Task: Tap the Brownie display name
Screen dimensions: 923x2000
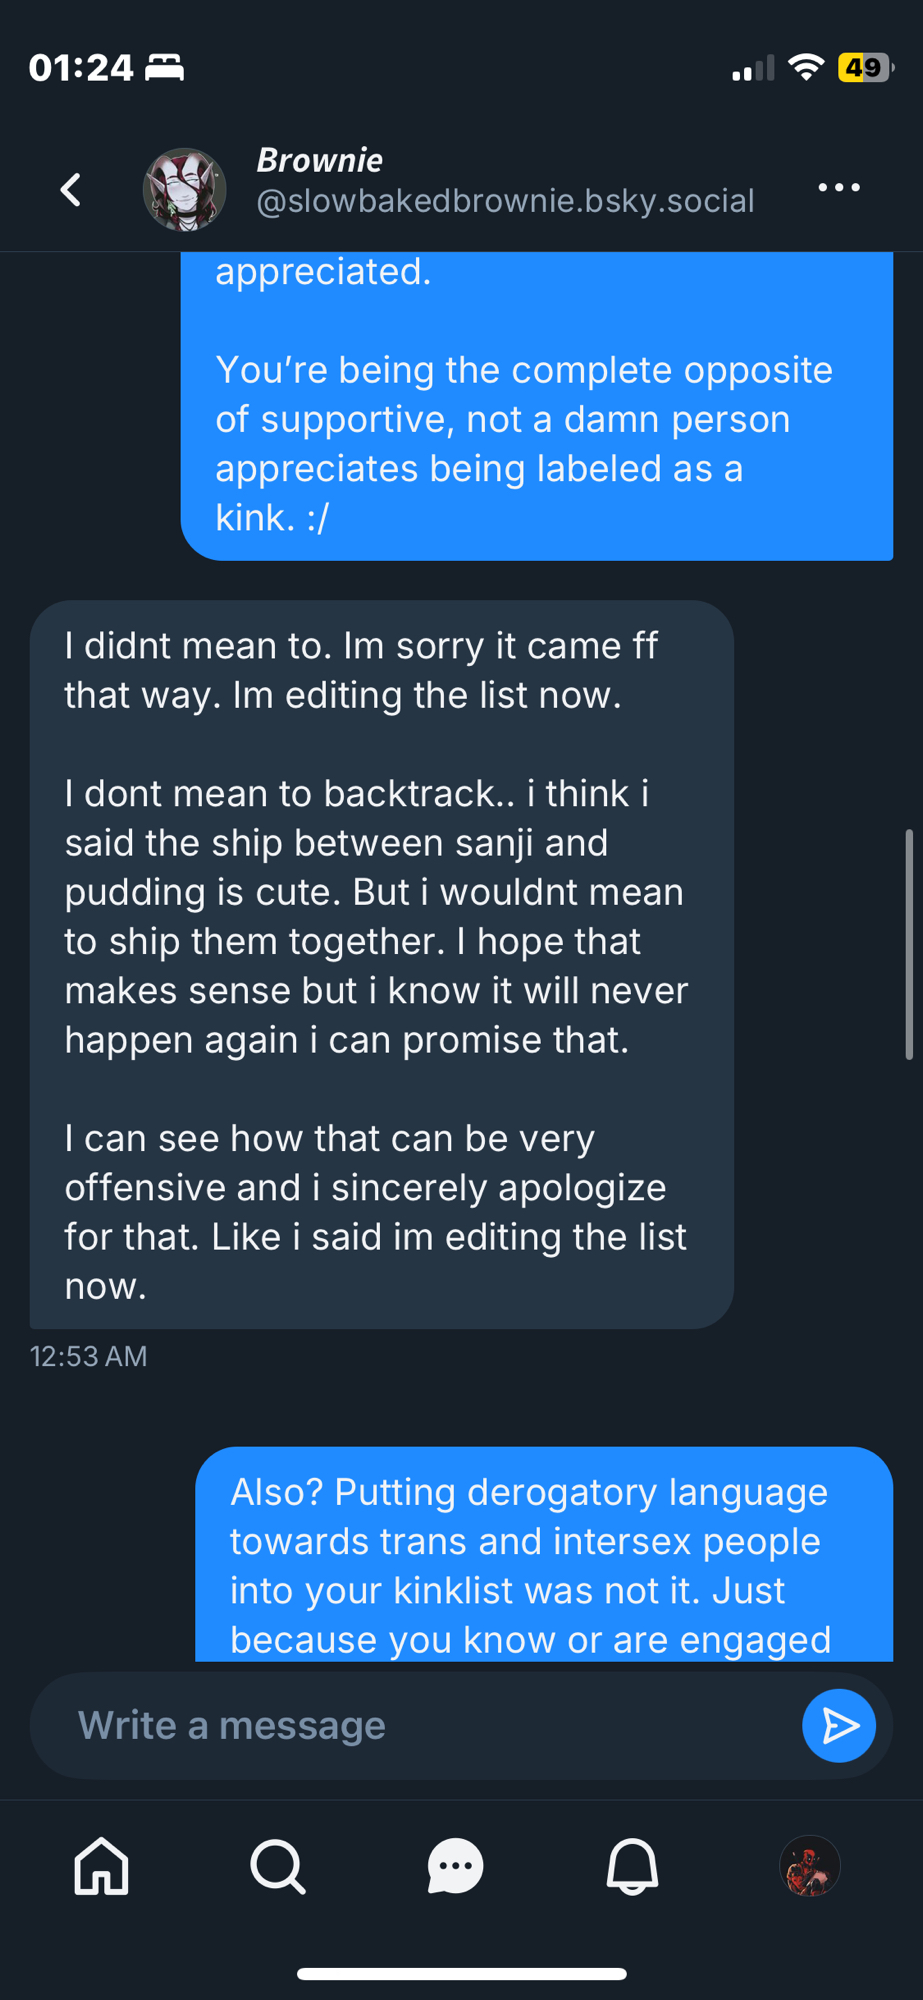Action: coord(320,160)
